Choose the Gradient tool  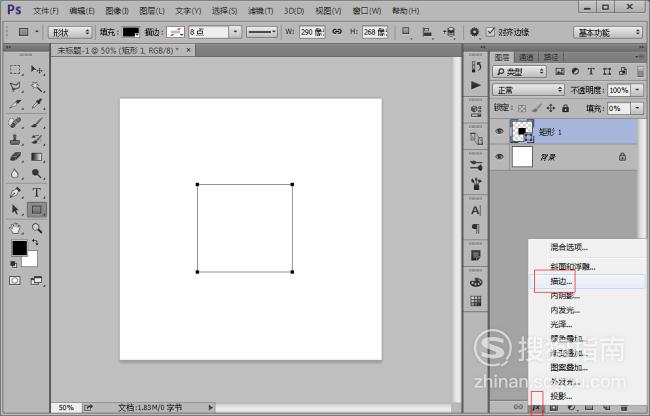point(37,157)
